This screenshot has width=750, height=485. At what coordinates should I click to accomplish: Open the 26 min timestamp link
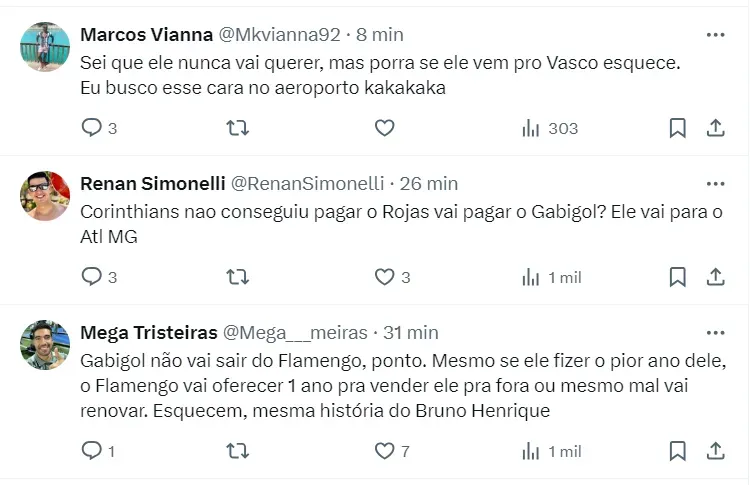point(429,184)
